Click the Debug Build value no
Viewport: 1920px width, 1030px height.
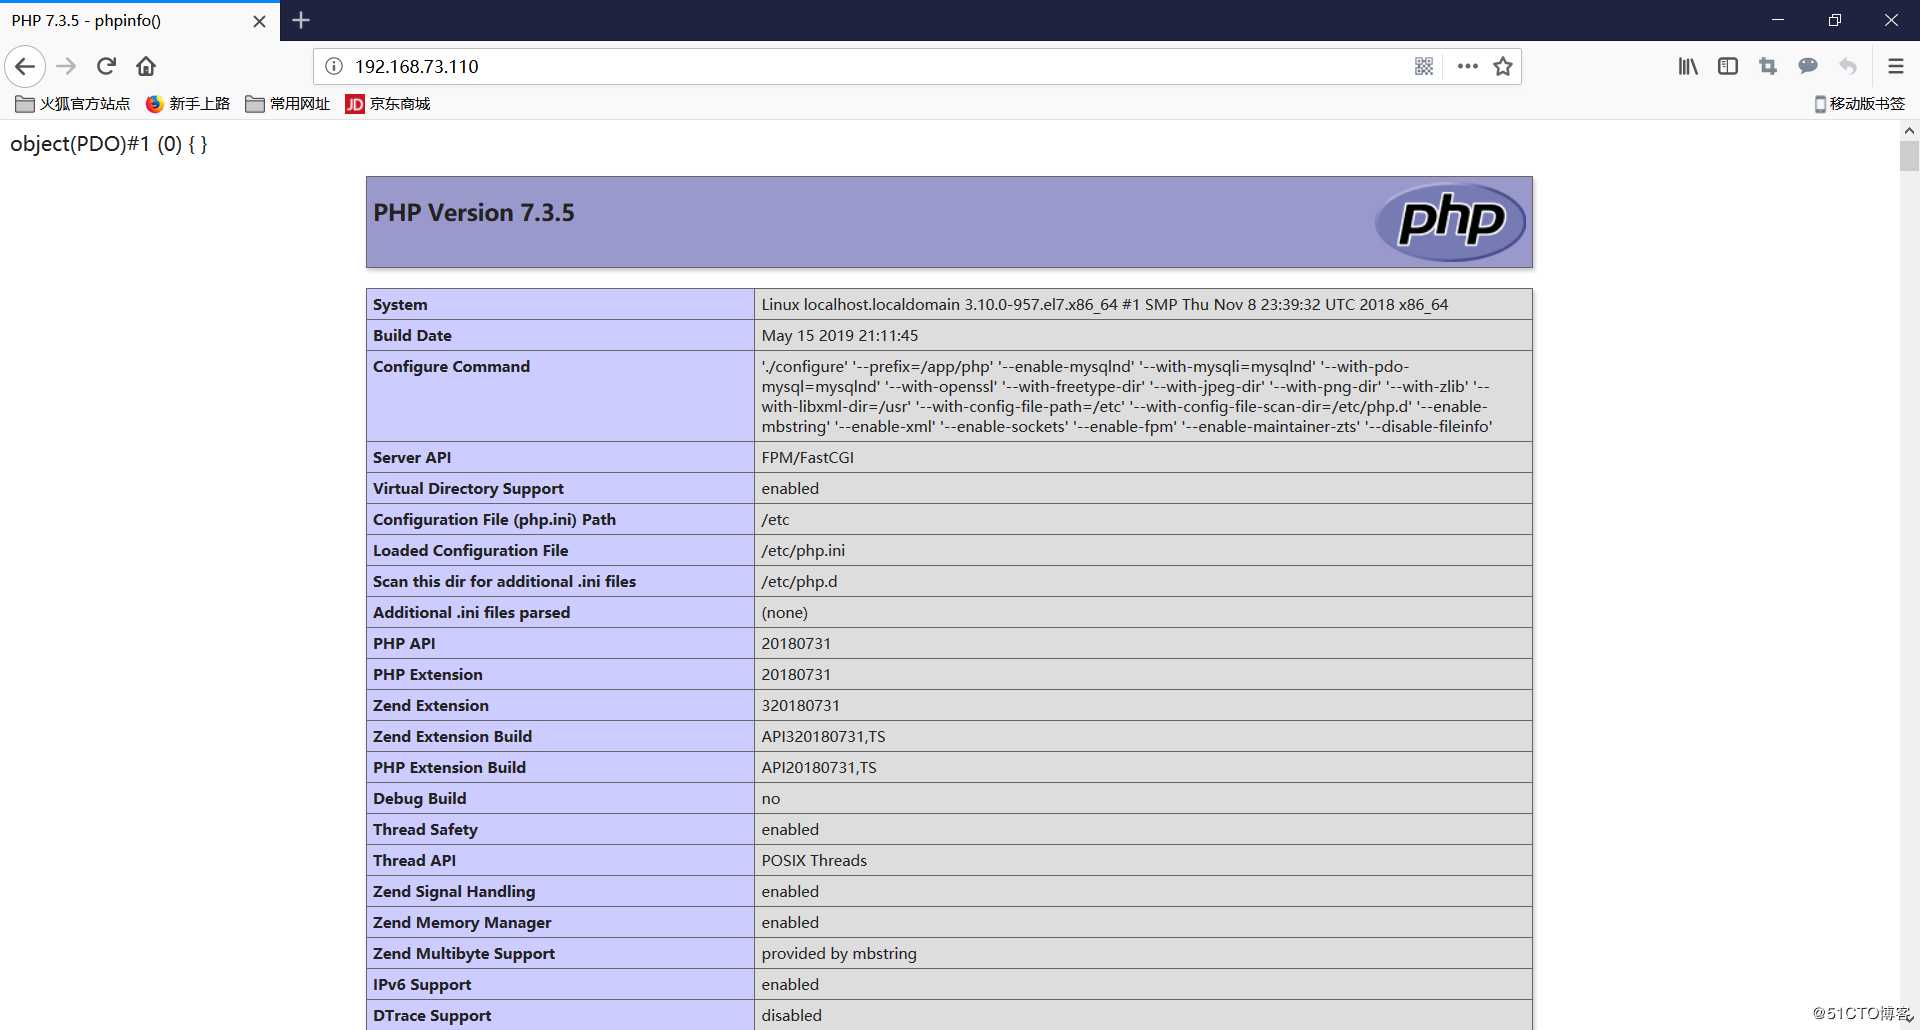pyautogui.click(x=771, y=799)
